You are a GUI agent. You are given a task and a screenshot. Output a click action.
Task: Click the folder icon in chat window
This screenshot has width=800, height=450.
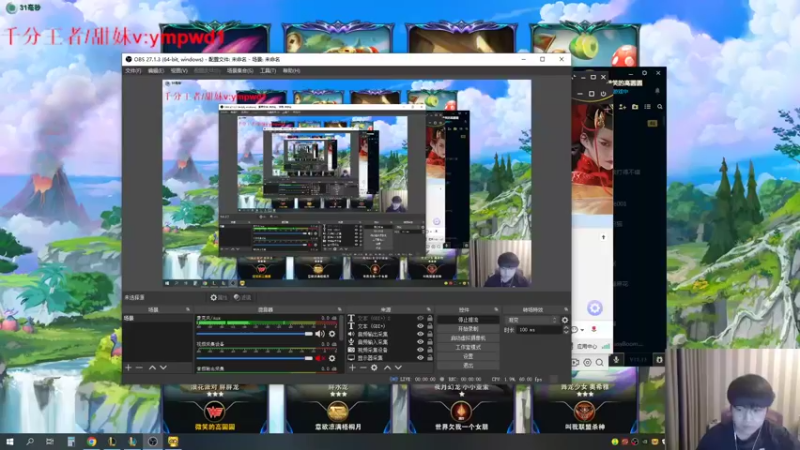(635, 107)
